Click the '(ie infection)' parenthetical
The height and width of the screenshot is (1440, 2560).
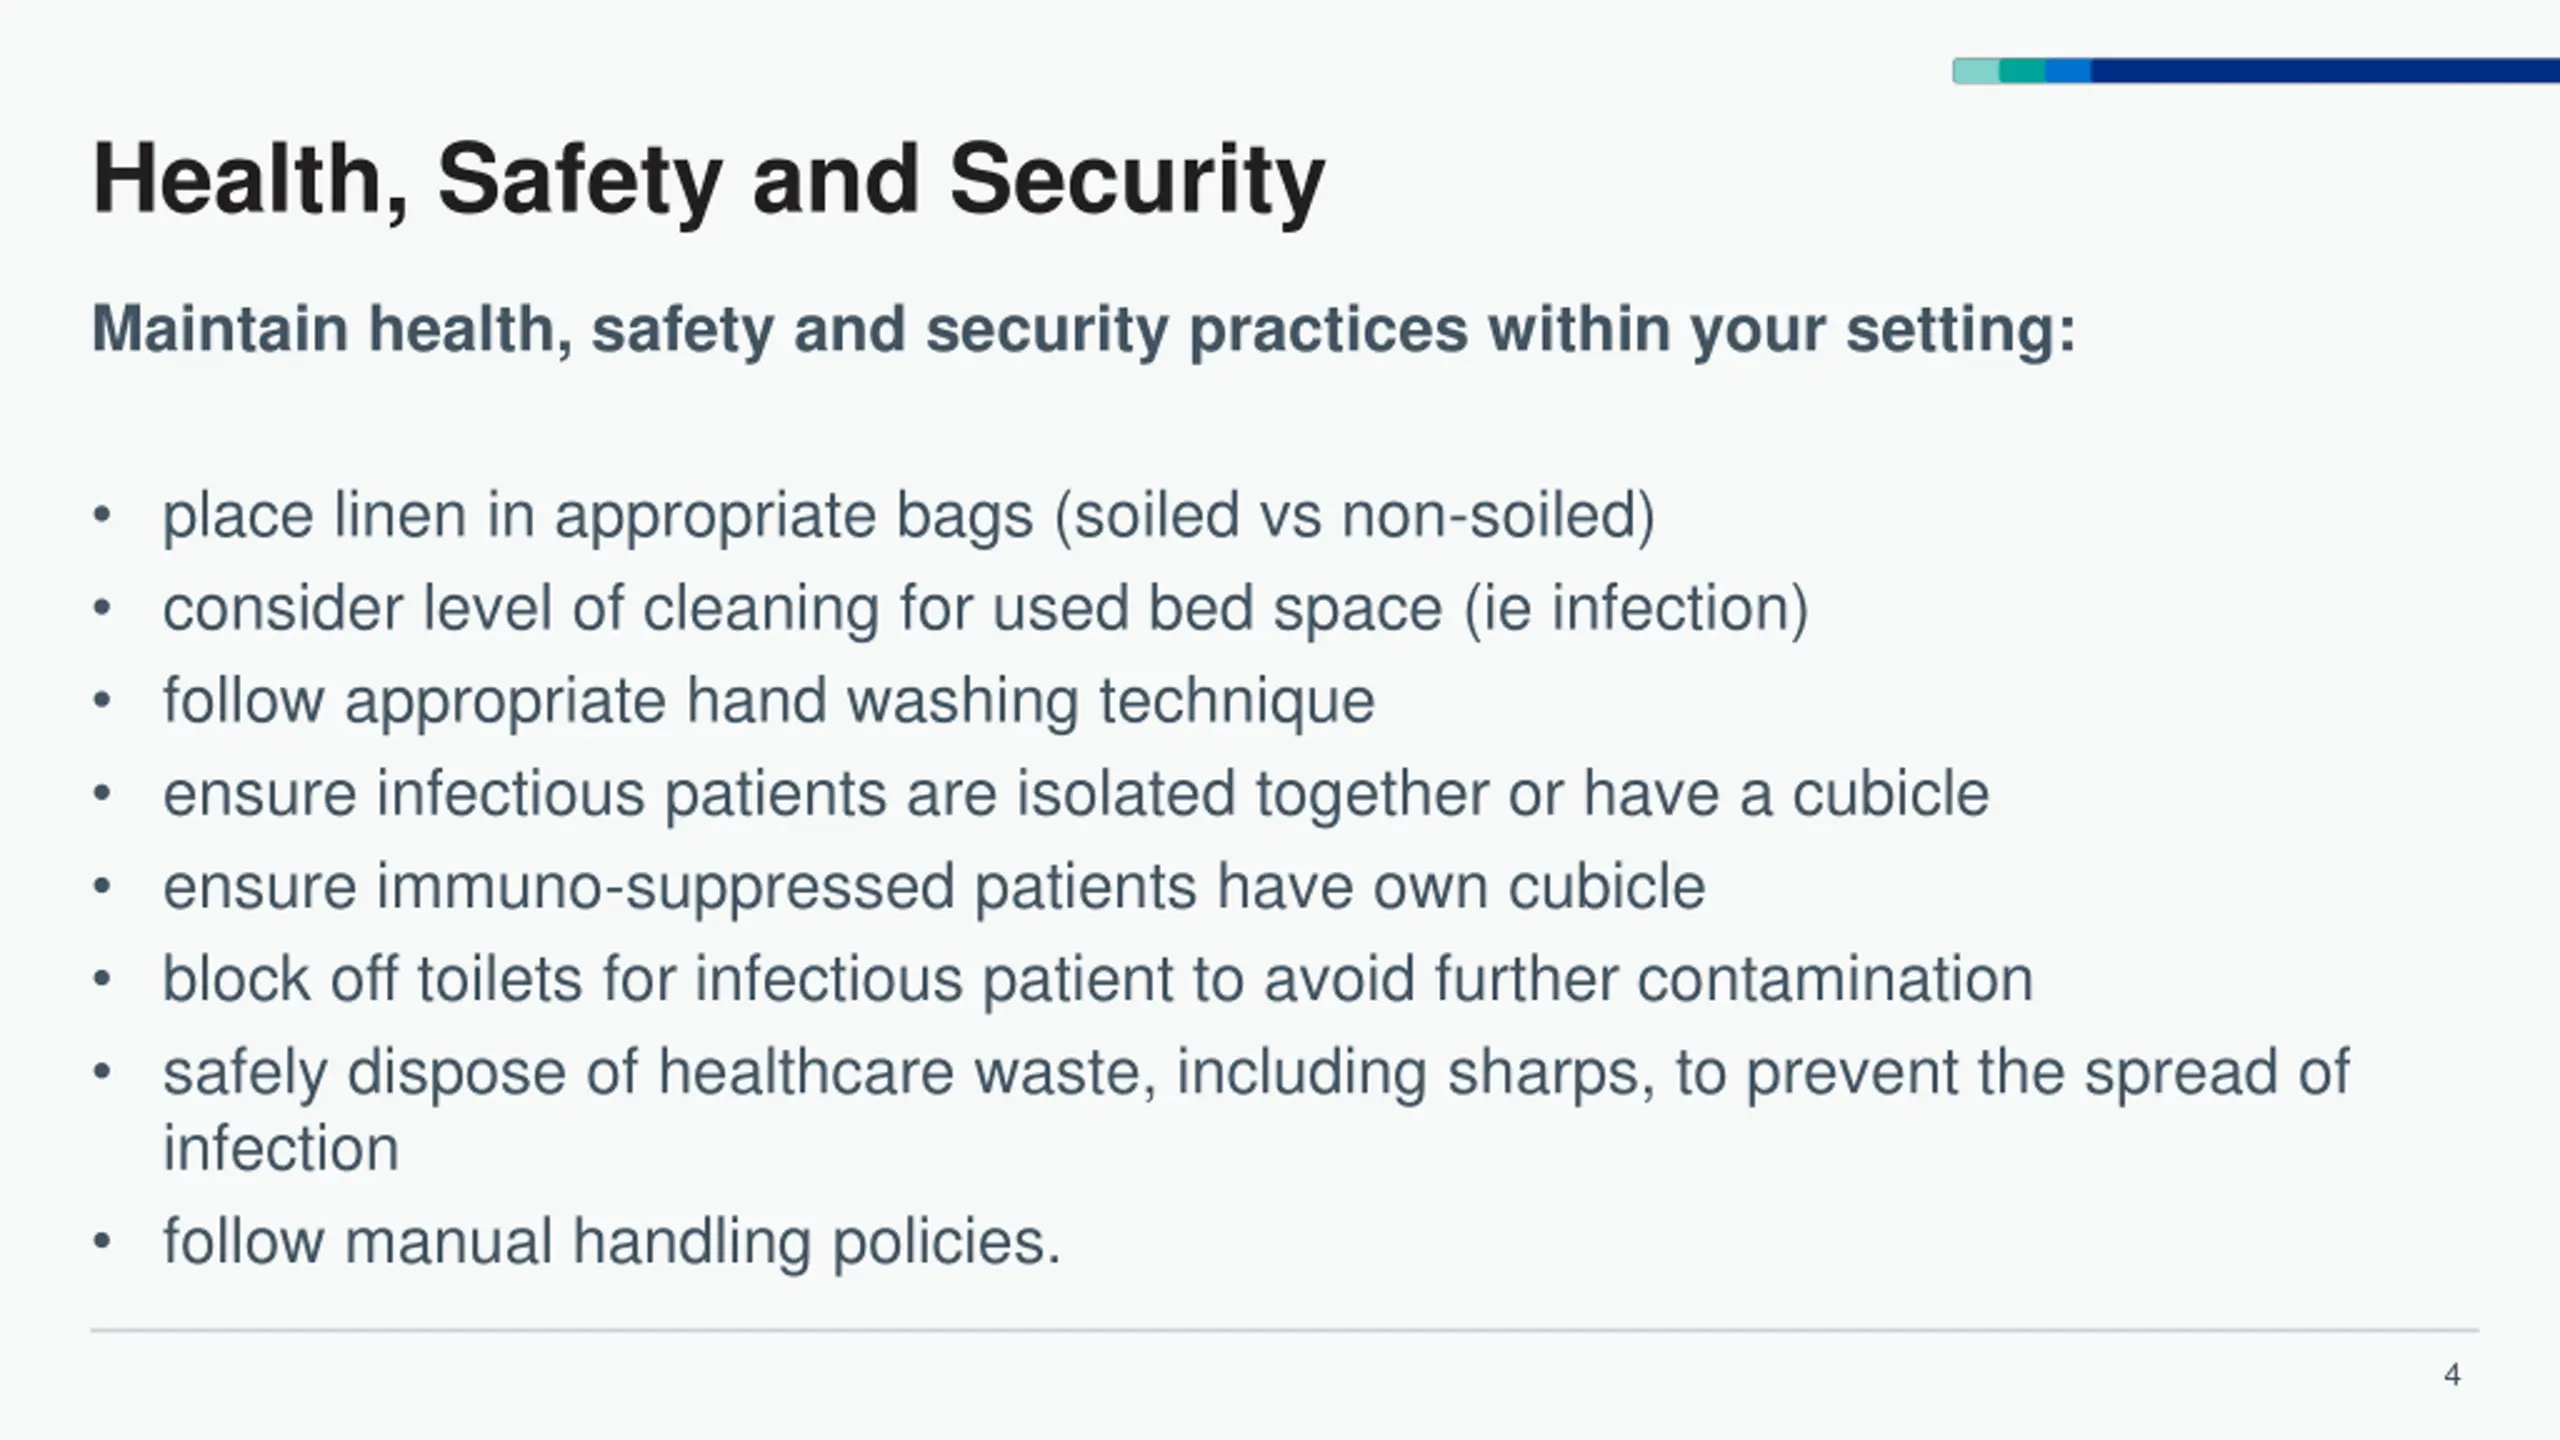click(1636, 608)
